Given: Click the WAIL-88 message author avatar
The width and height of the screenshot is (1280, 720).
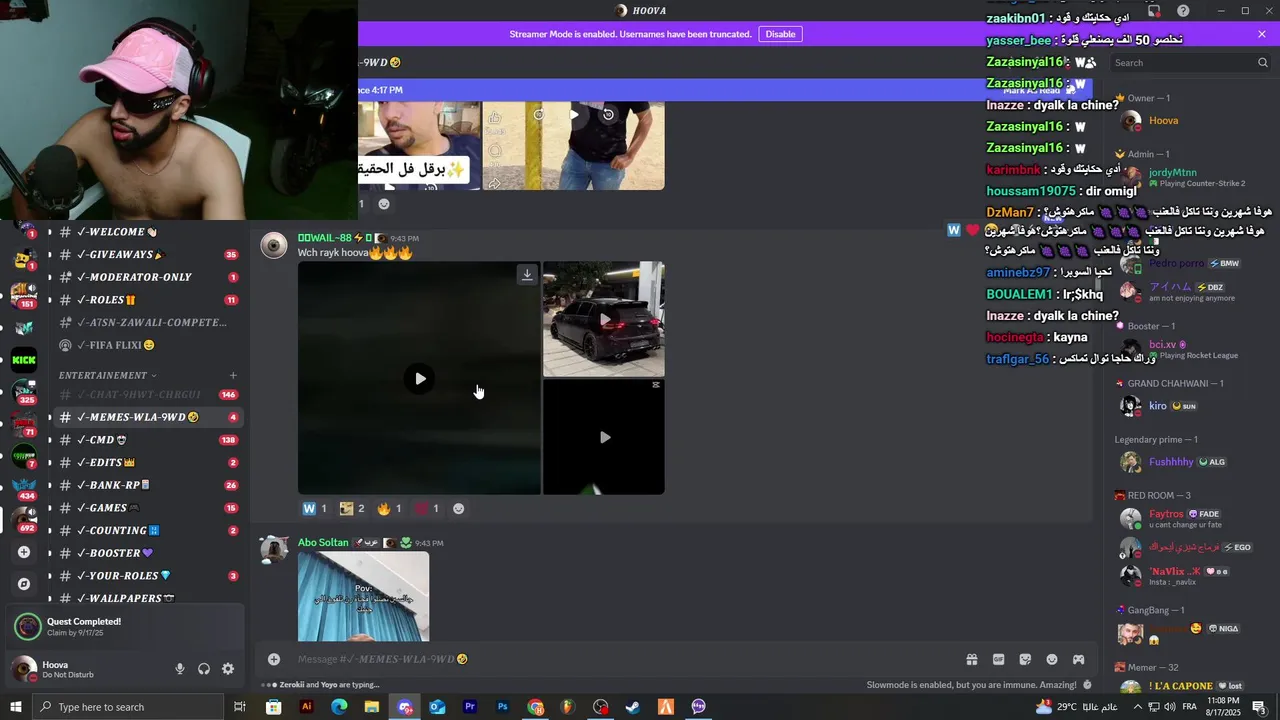Looking at the screenshot, I should [x=274, y=246].
